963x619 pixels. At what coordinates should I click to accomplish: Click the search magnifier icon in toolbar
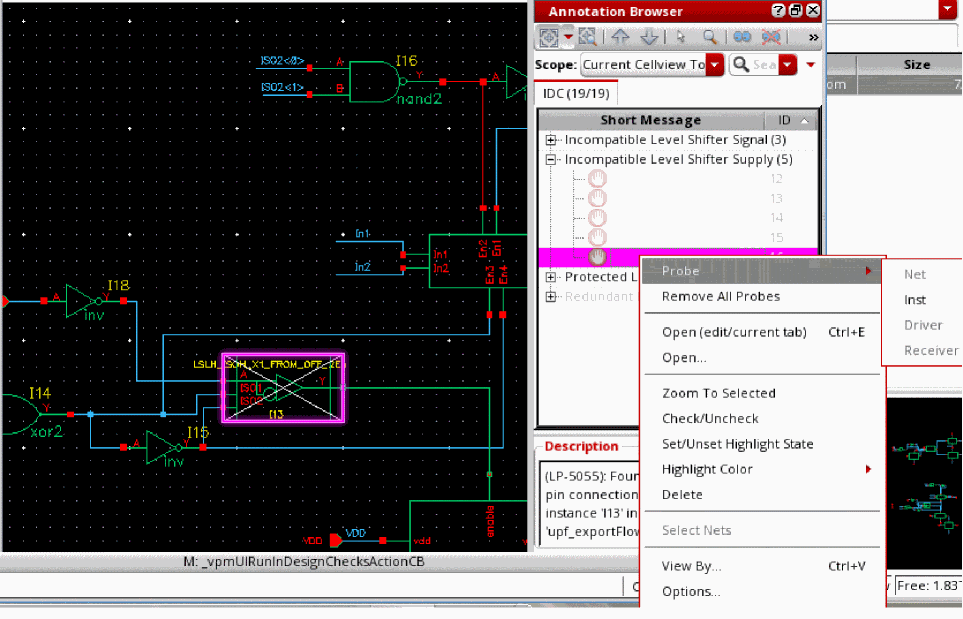709,37
